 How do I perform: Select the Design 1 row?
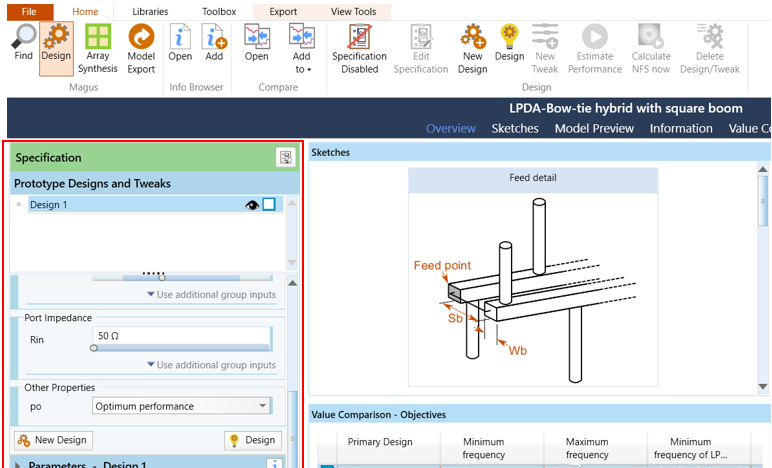pyautogui.click(x=155, y=204)
